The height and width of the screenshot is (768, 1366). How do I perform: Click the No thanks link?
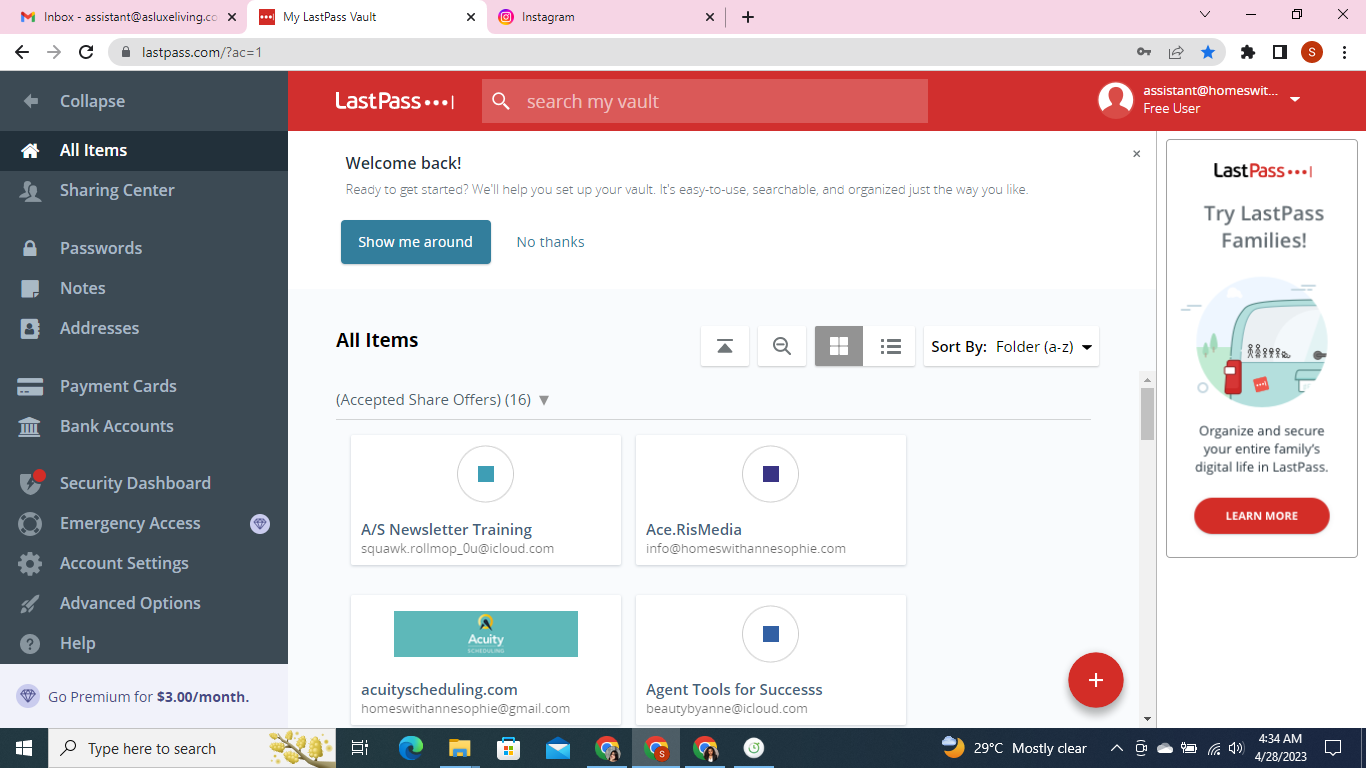coord(550,242)
